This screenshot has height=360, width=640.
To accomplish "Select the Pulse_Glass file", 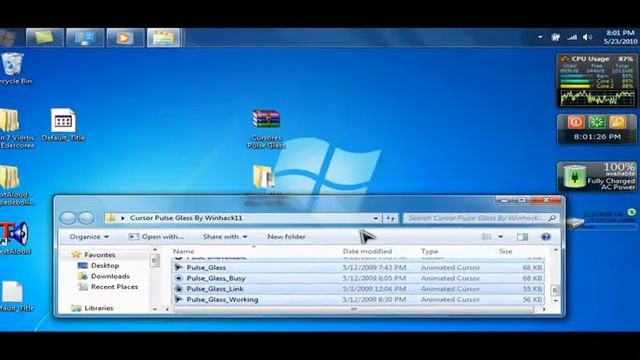I will pyautogui.click(x=358, y=268).
